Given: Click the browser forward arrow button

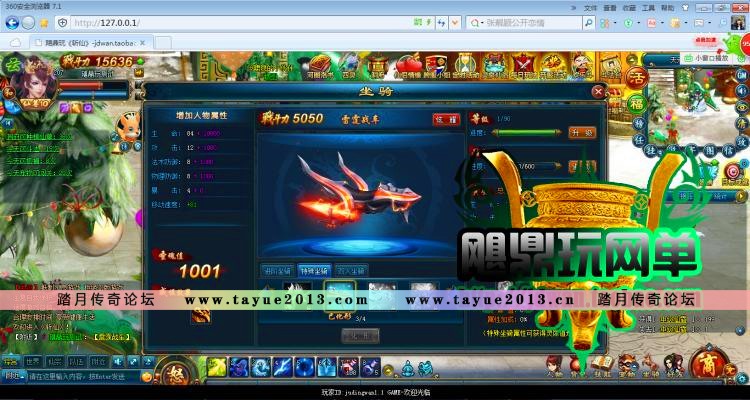Looking at the screenshot, I should tap(29, 22).
